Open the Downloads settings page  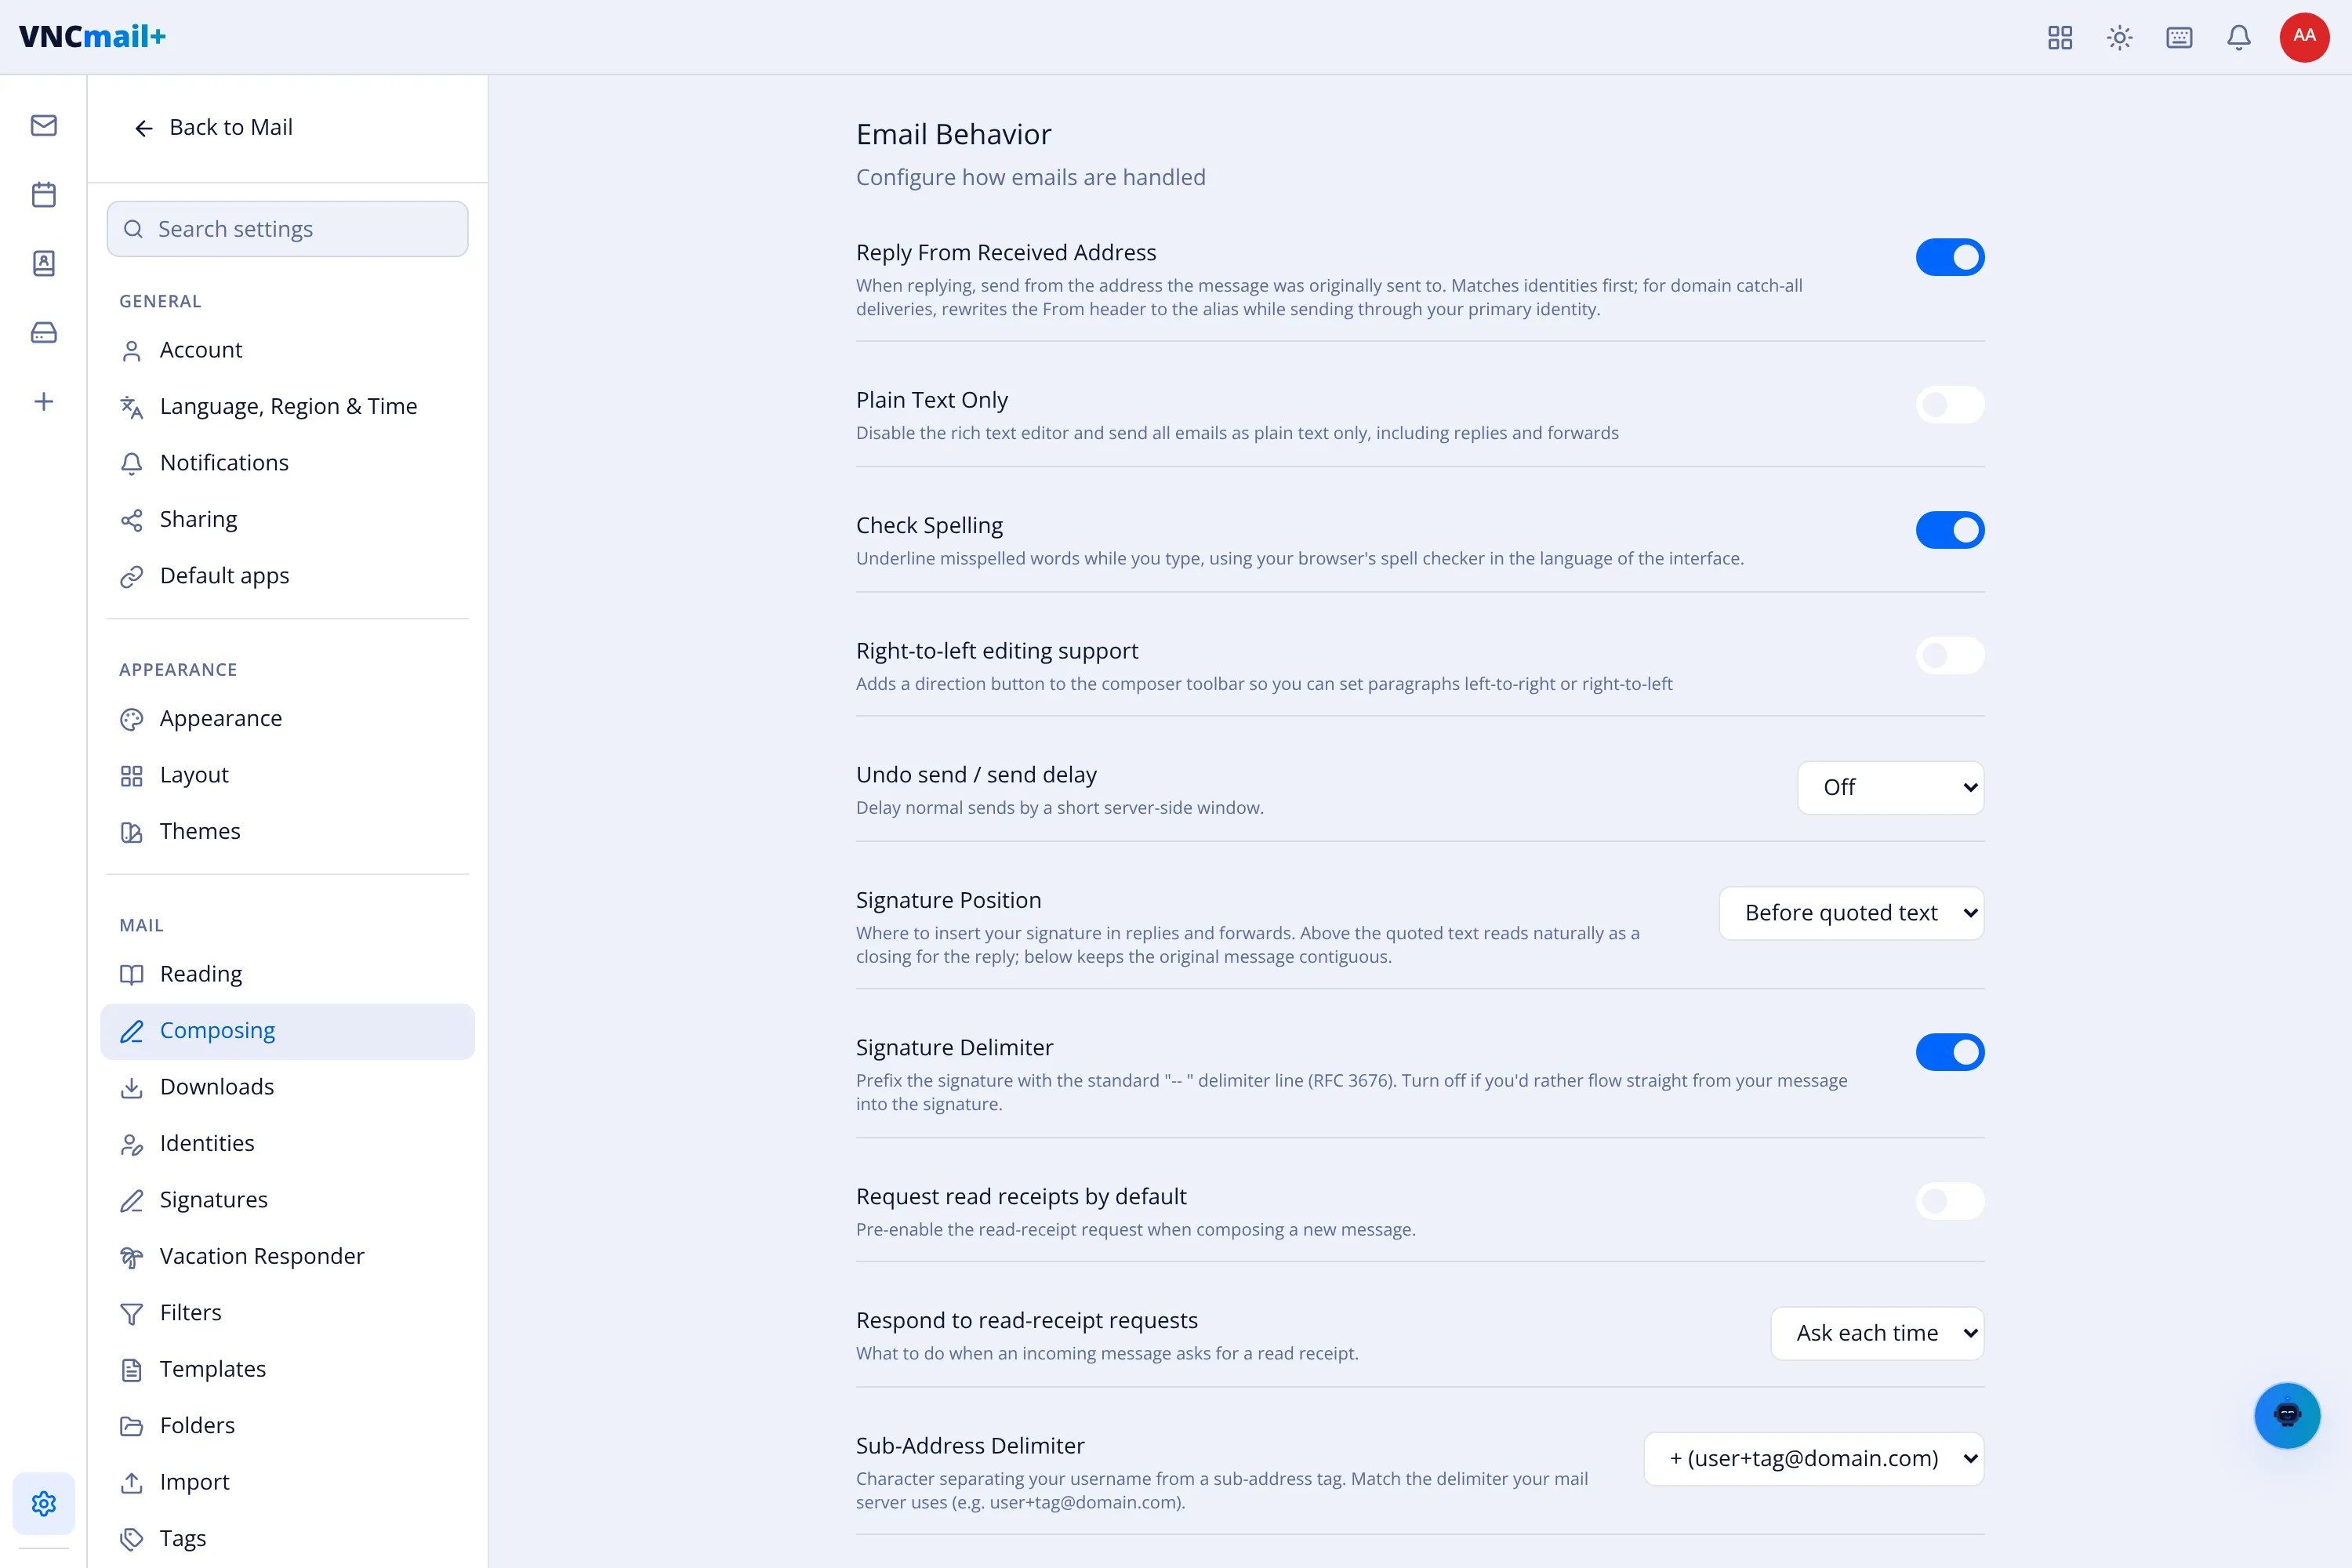click(x=288, y=1087)
